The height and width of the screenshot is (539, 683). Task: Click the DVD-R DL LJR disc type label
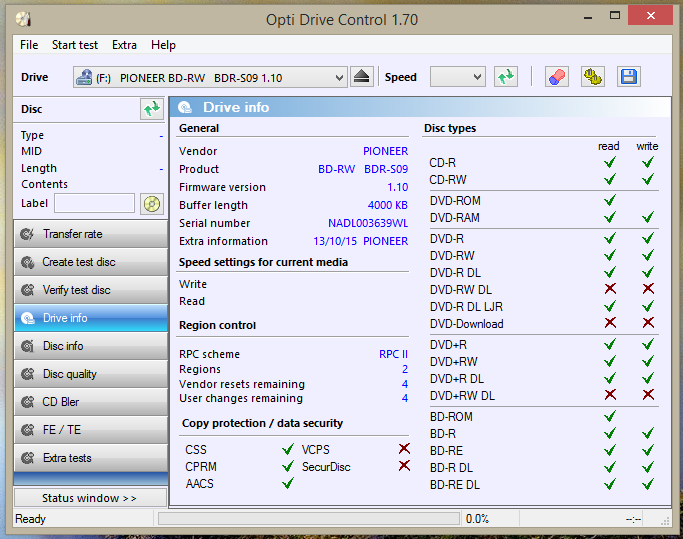(x=466, y=307)
